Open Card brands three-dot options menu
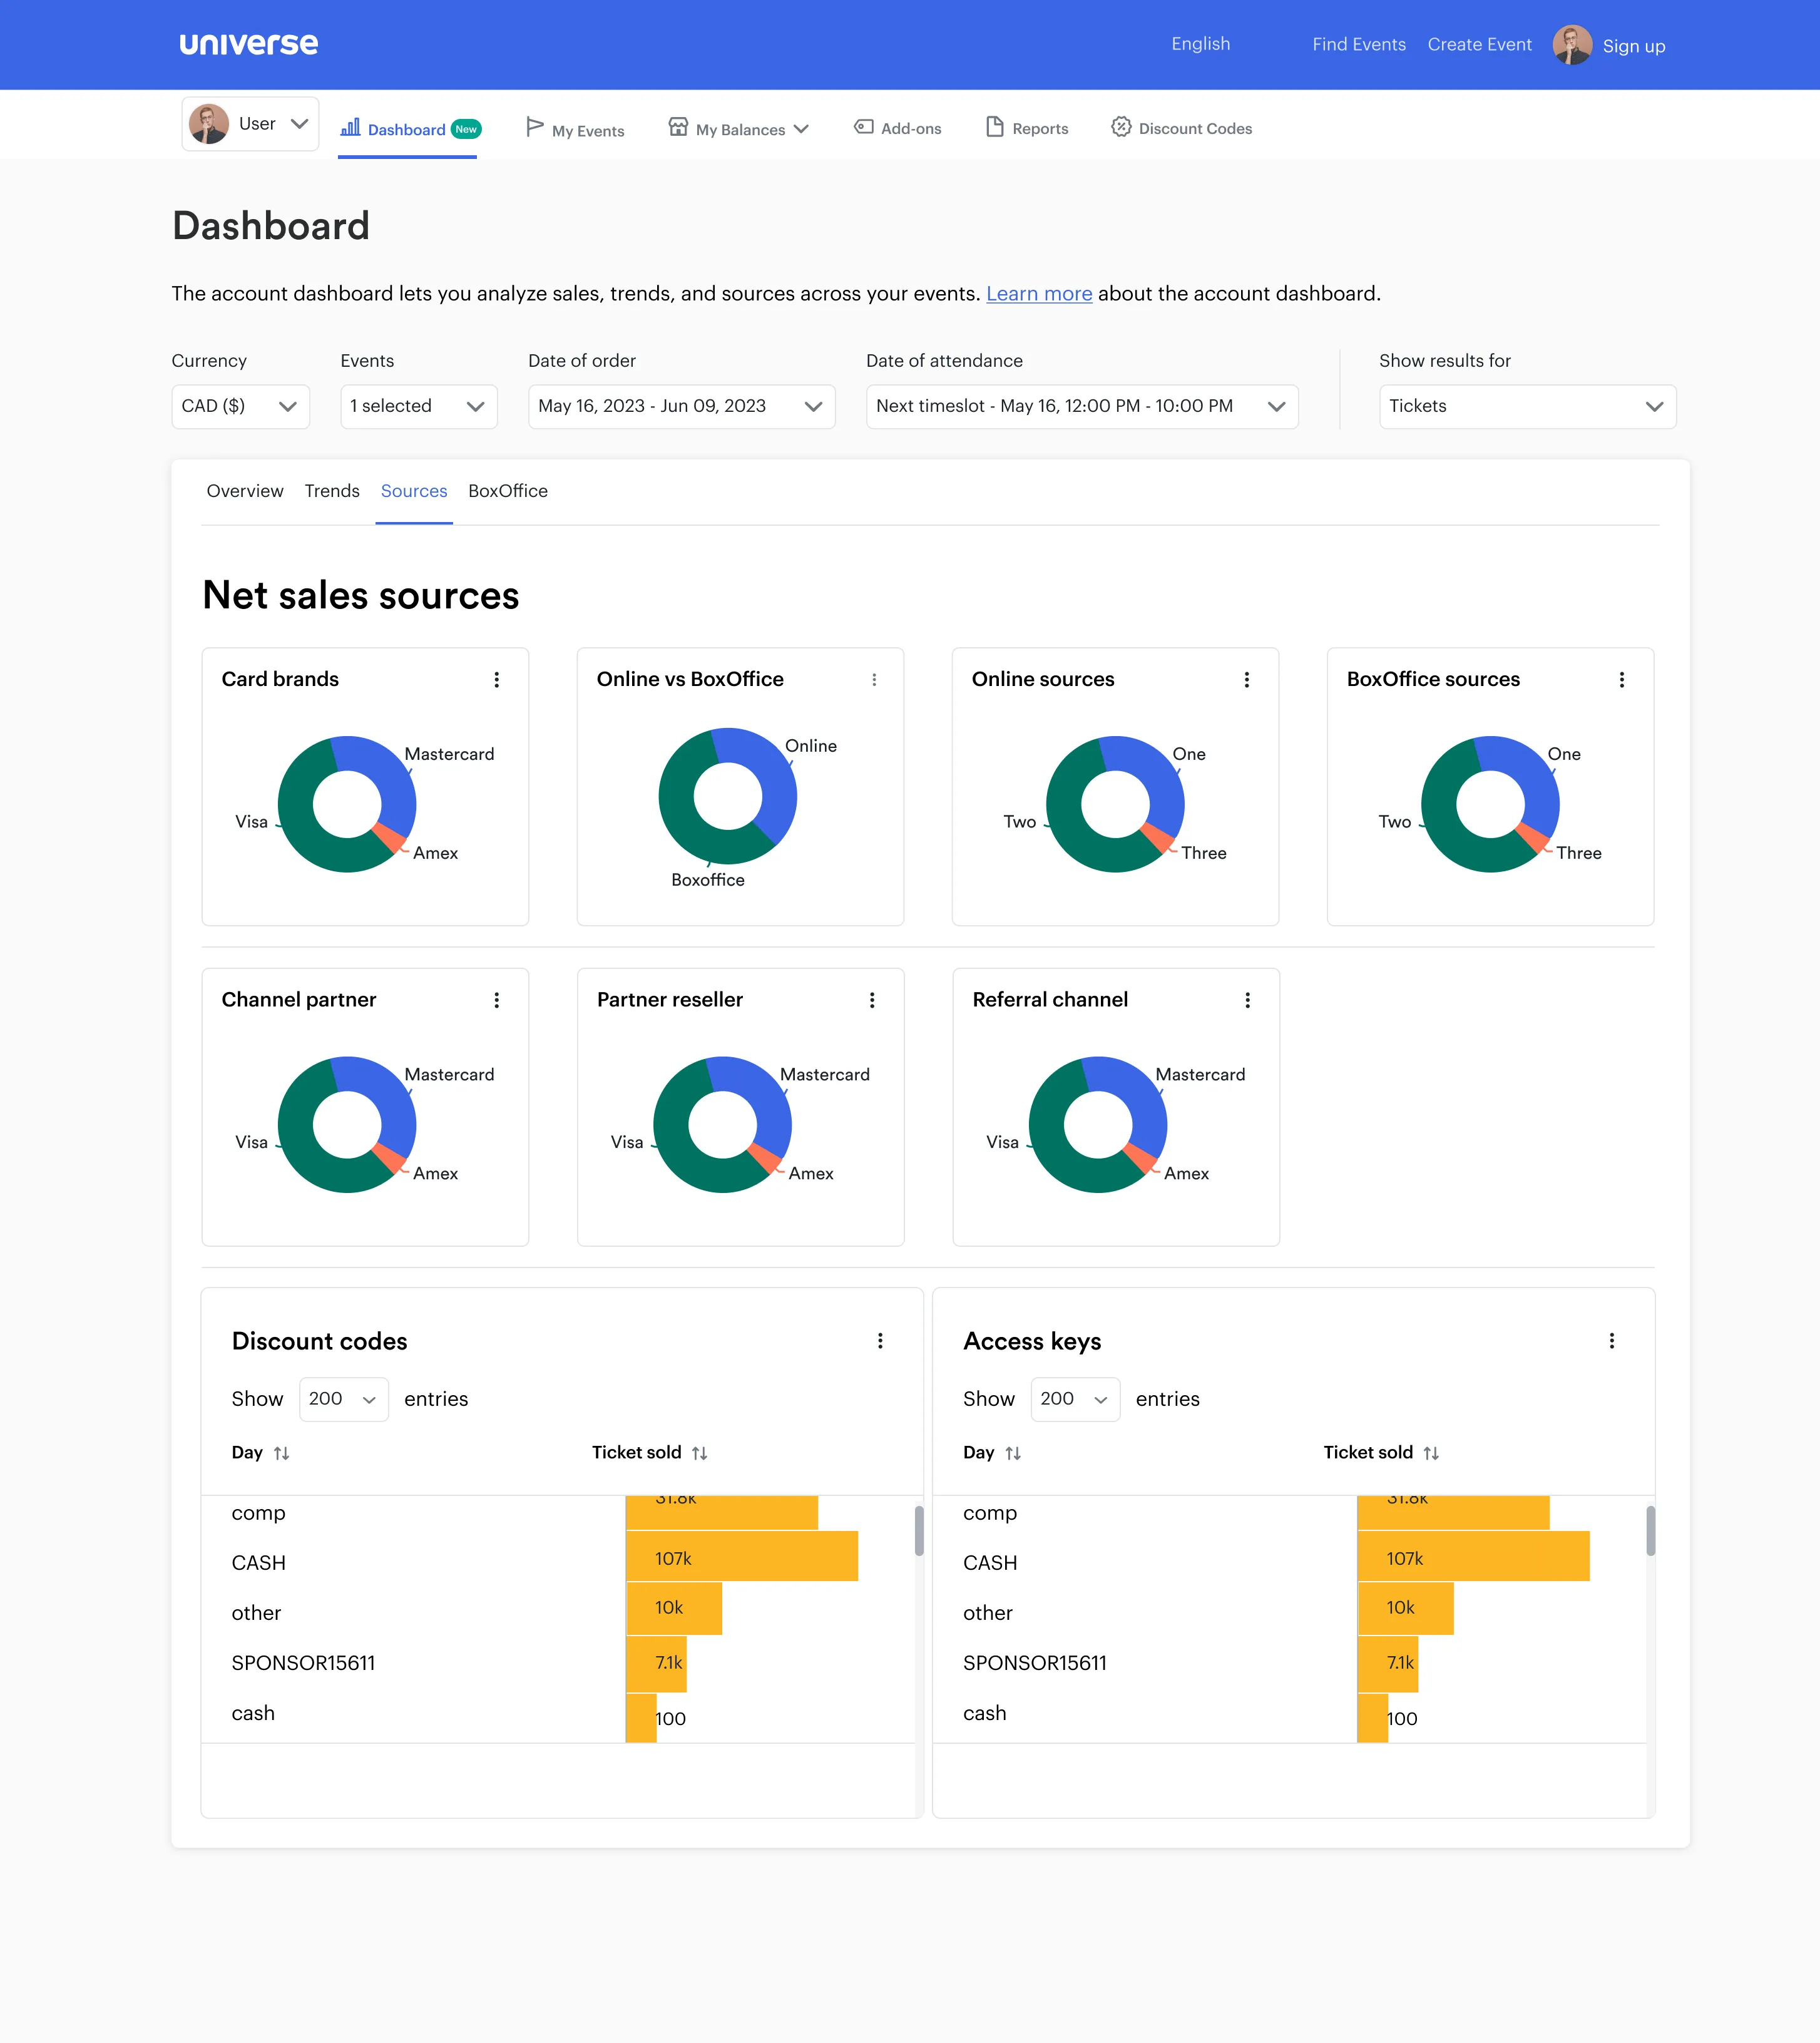The height and width of the screenshot is (2043, 1820). (x=496, y=680)
